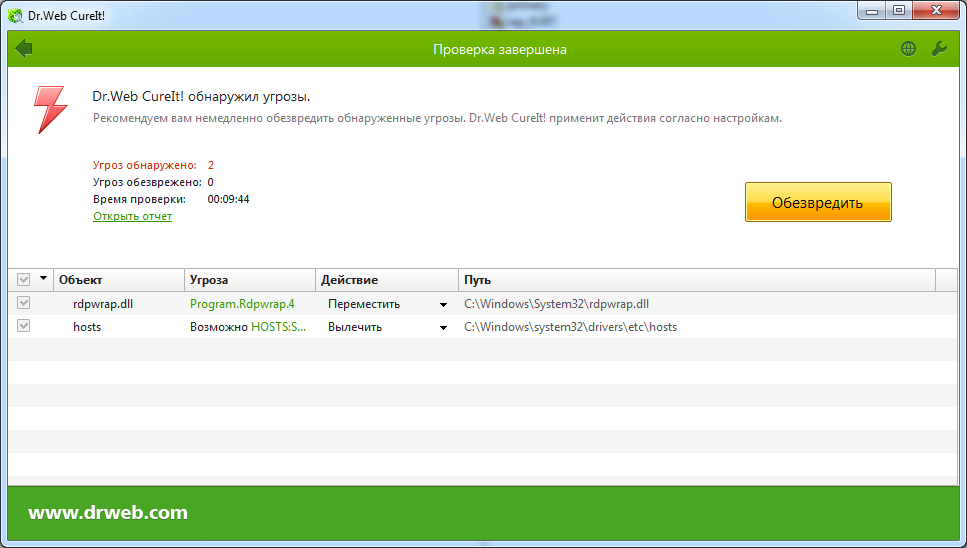This screenshot has width=967, height=548.
Task: Close the Dr.Web CureIt! window
Action: click(x=936, y=10)
